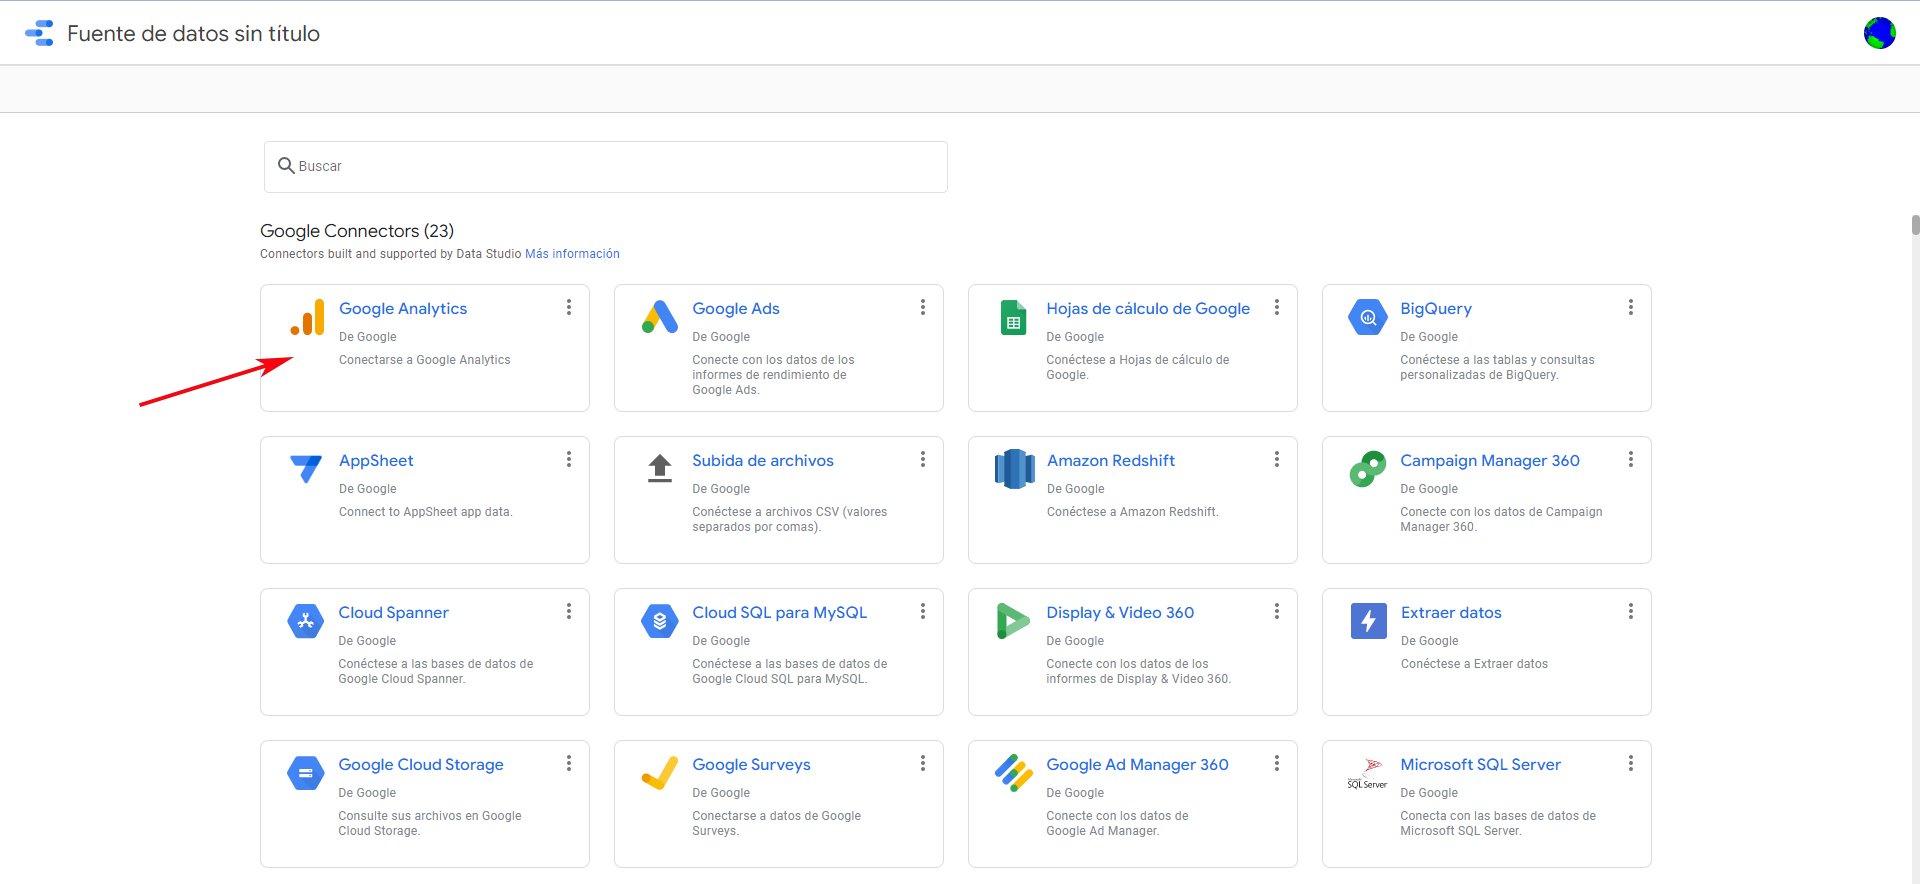The height and width of the screenshot is (884, 1920).
Task: Select the Google Cloud Storage title
Action: pos(421,765)
